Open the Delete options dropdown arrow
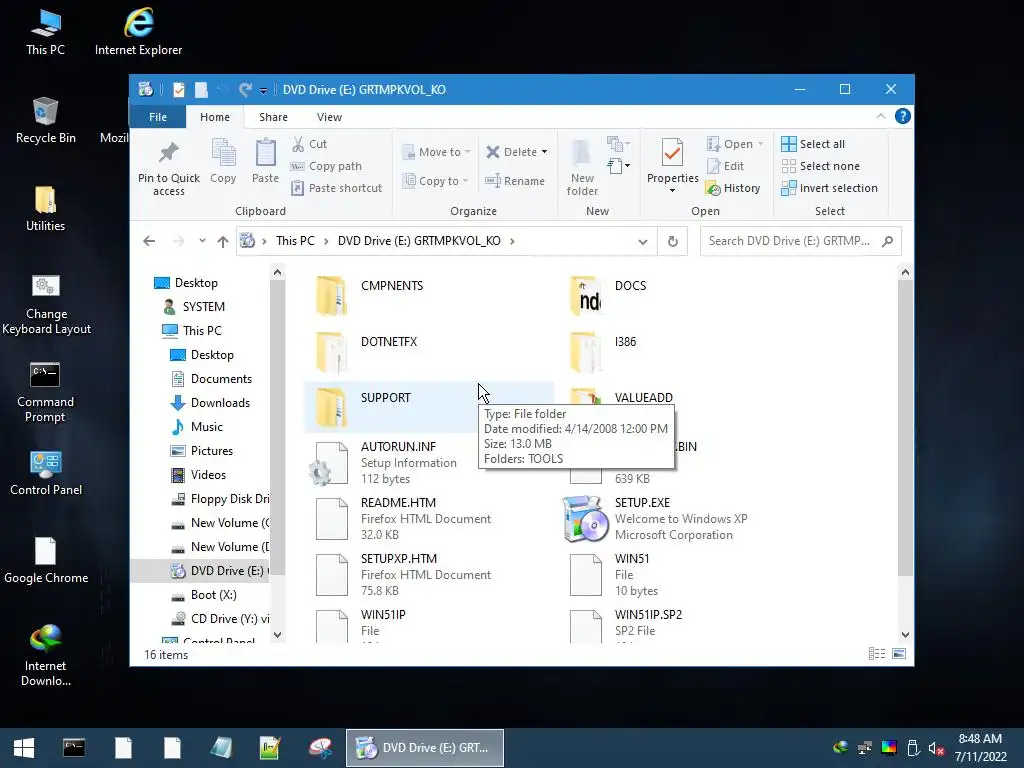1024x768 pixels. coord(544,152)
